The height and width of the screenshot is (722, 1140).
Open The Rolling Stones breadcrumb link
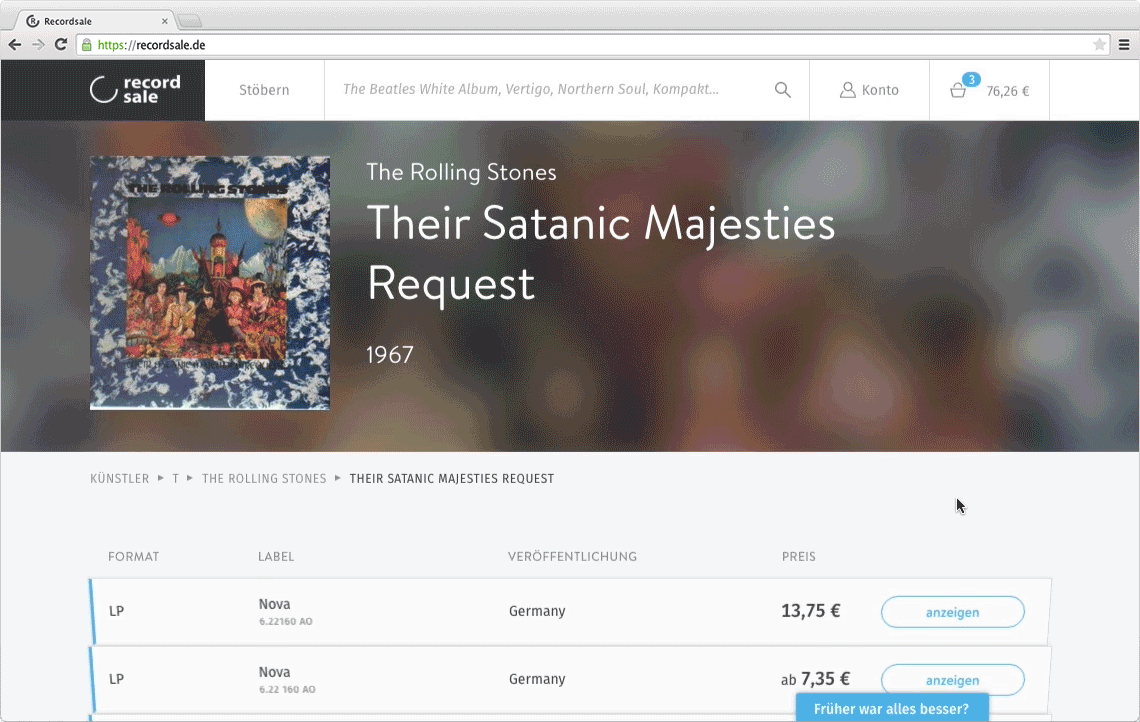pyautogui.click(x=264, y=479)
